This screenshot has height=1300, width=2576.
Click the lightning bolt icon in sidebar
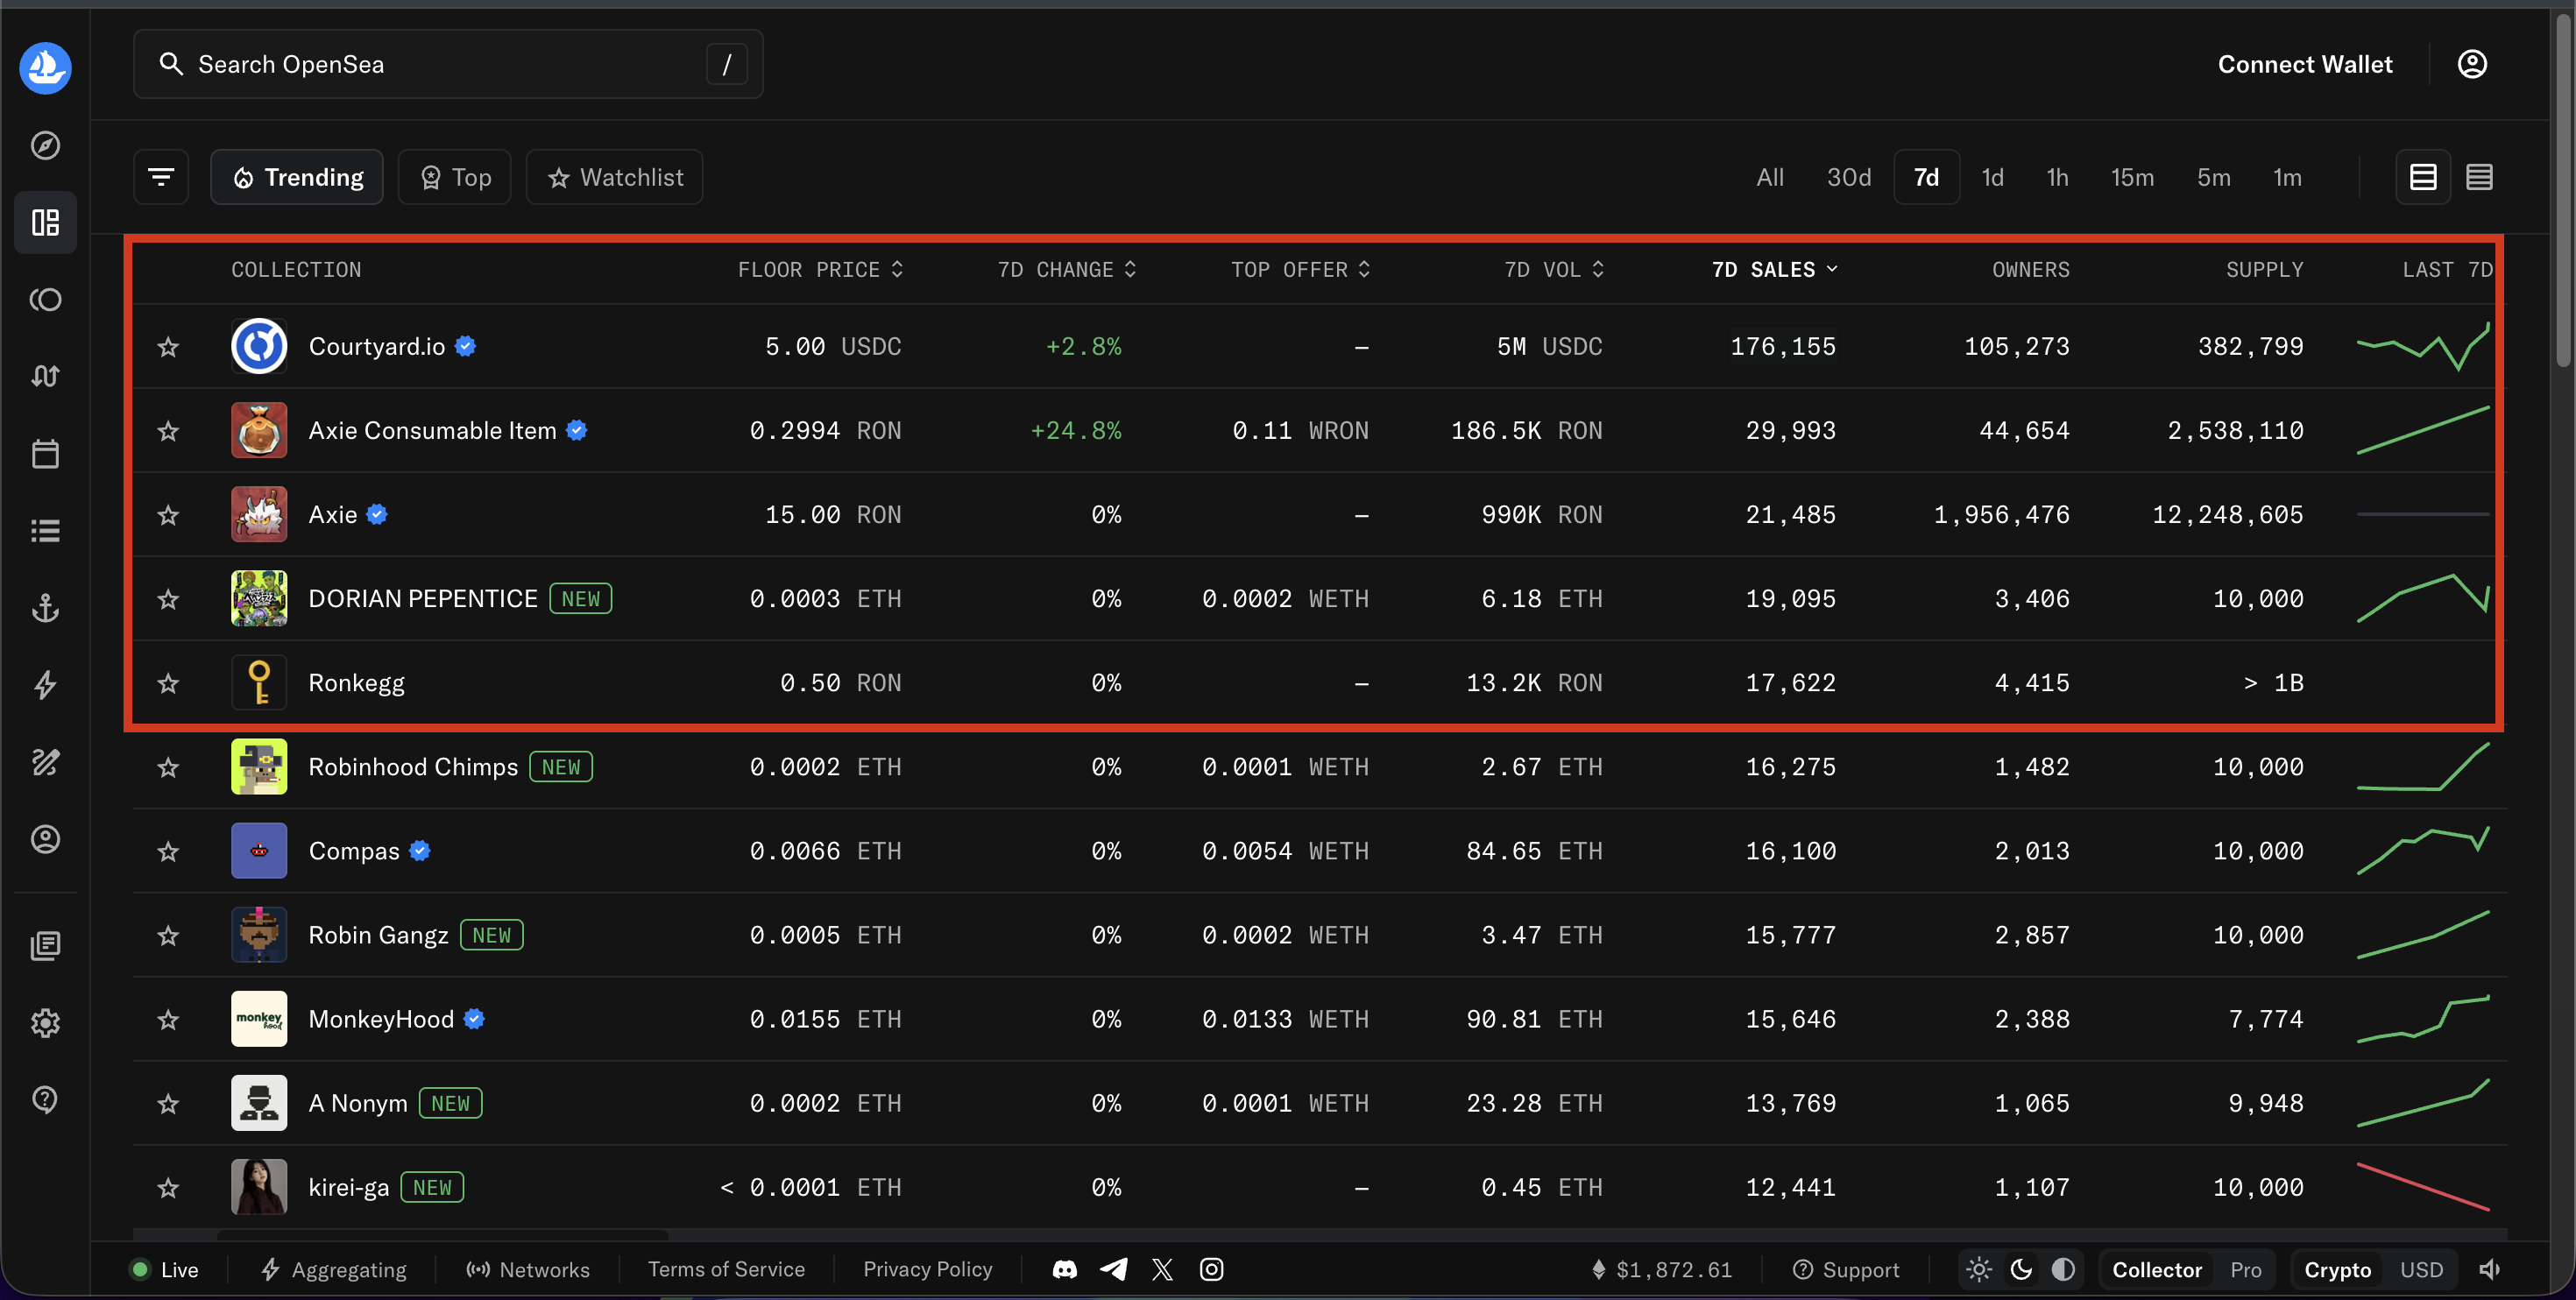tap(45, 685)
